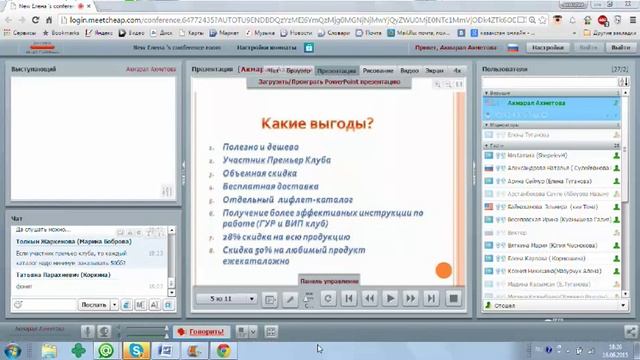Click the browser home button

49,20
